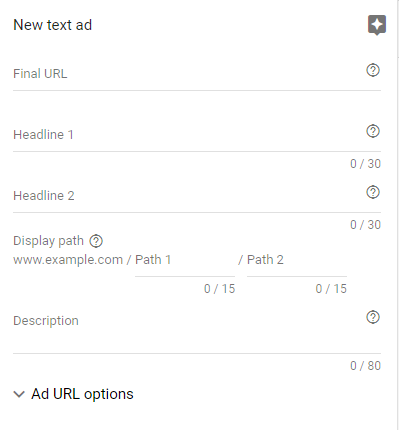Place cursor in the Description field
The image size is (399, 430).
pyautogui.click(x=188, y=330)
